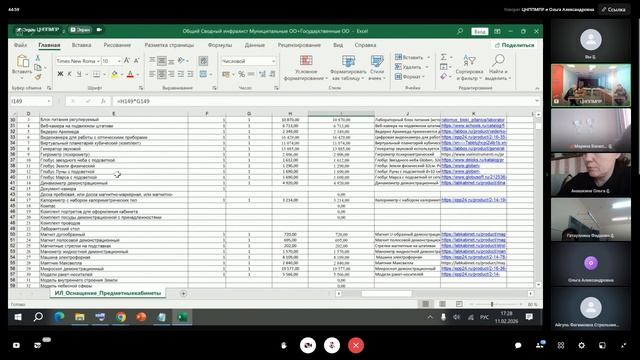Screen dimensions: 640x360
Task: Click the formula bar with =H149*G149
Action: coord(324,101)
